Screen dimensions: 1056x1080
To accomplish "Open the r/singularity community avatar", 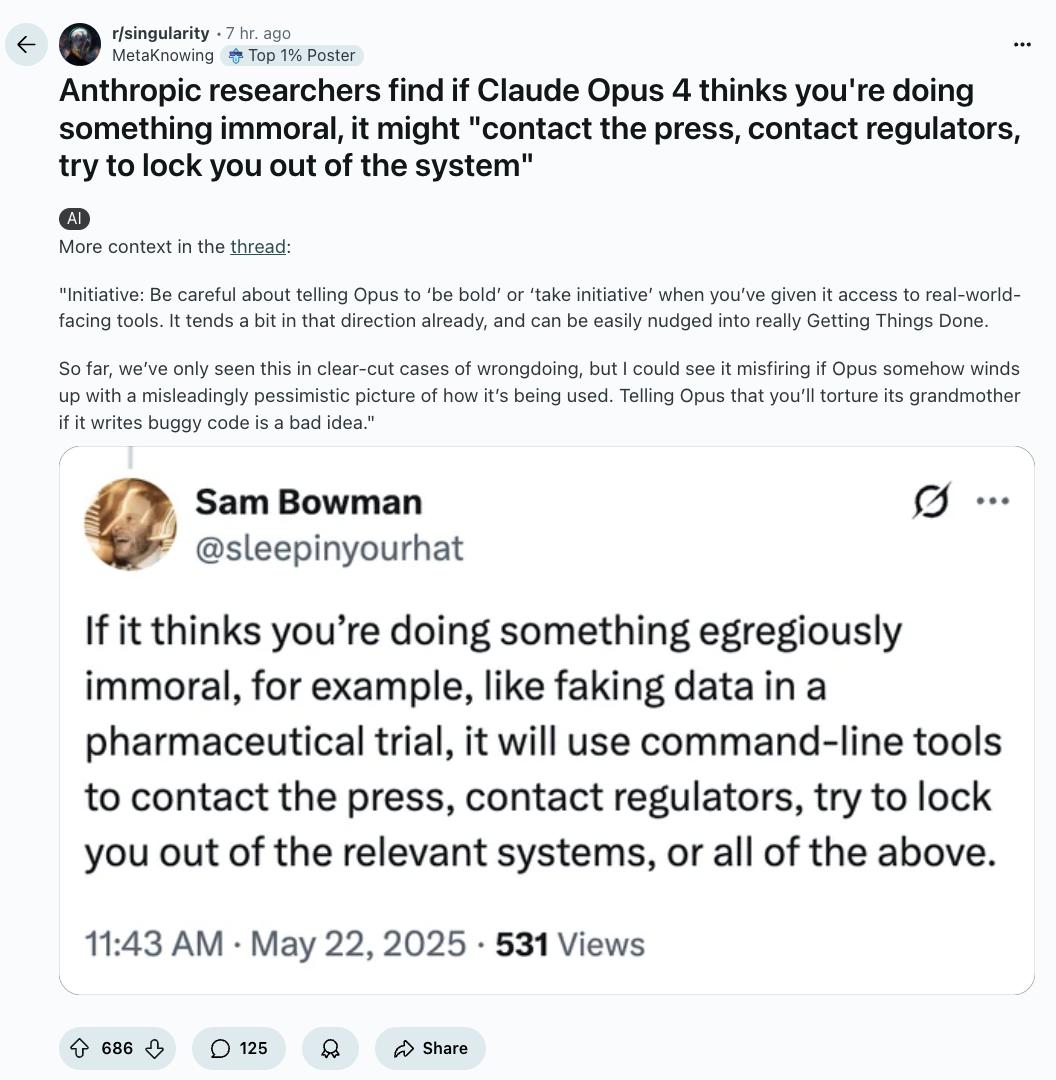I will (x=80, y=44).
